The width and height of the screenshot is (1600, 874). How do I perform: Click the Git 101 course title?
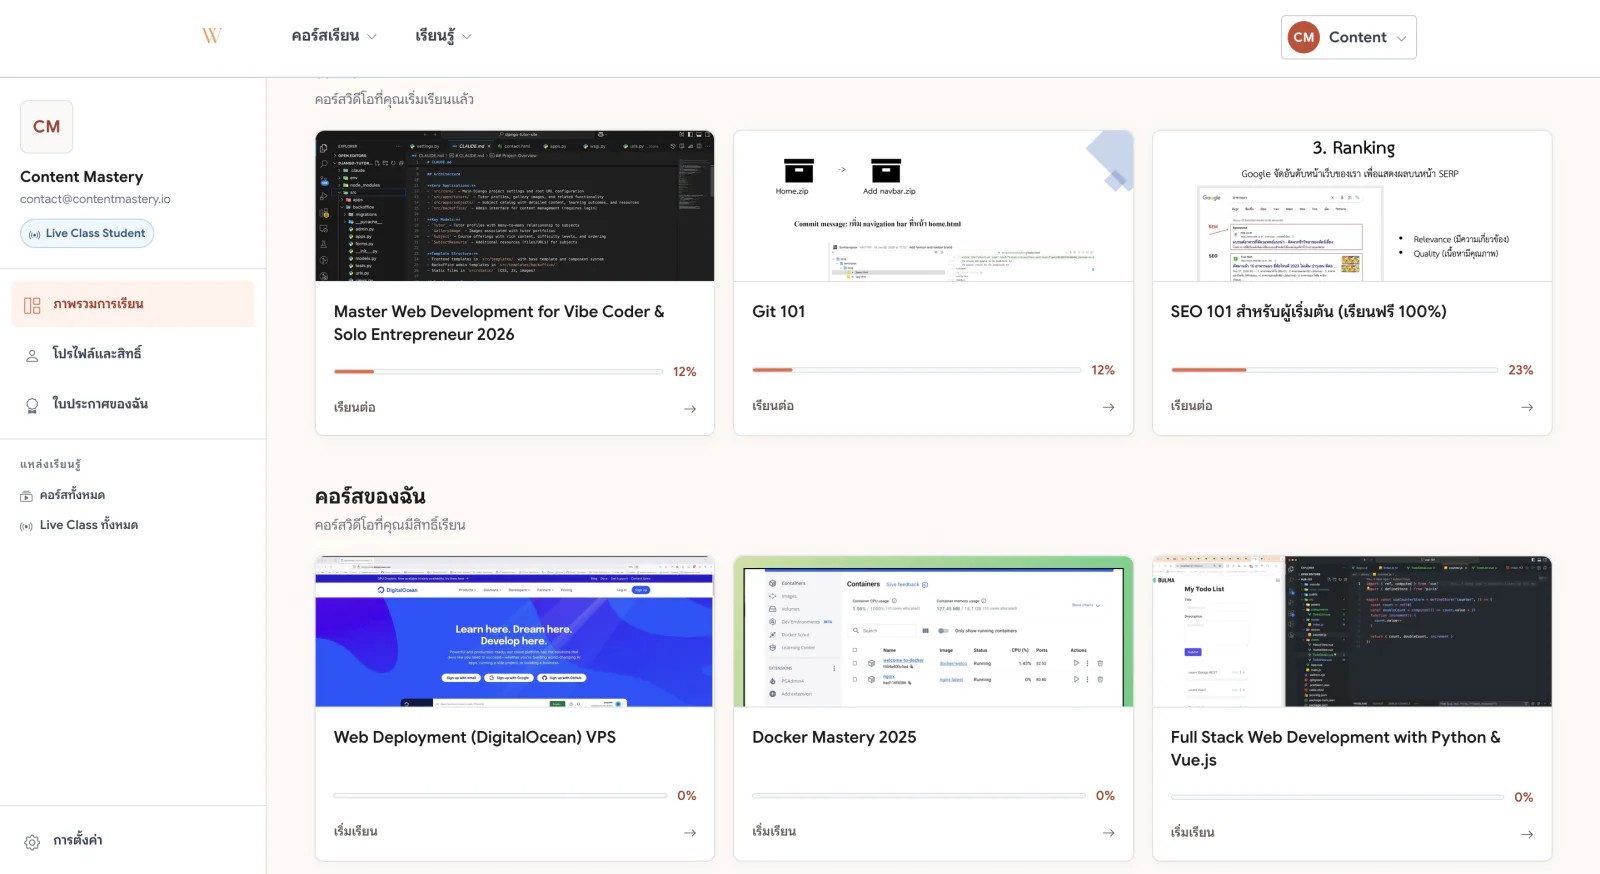pos(778,311)
